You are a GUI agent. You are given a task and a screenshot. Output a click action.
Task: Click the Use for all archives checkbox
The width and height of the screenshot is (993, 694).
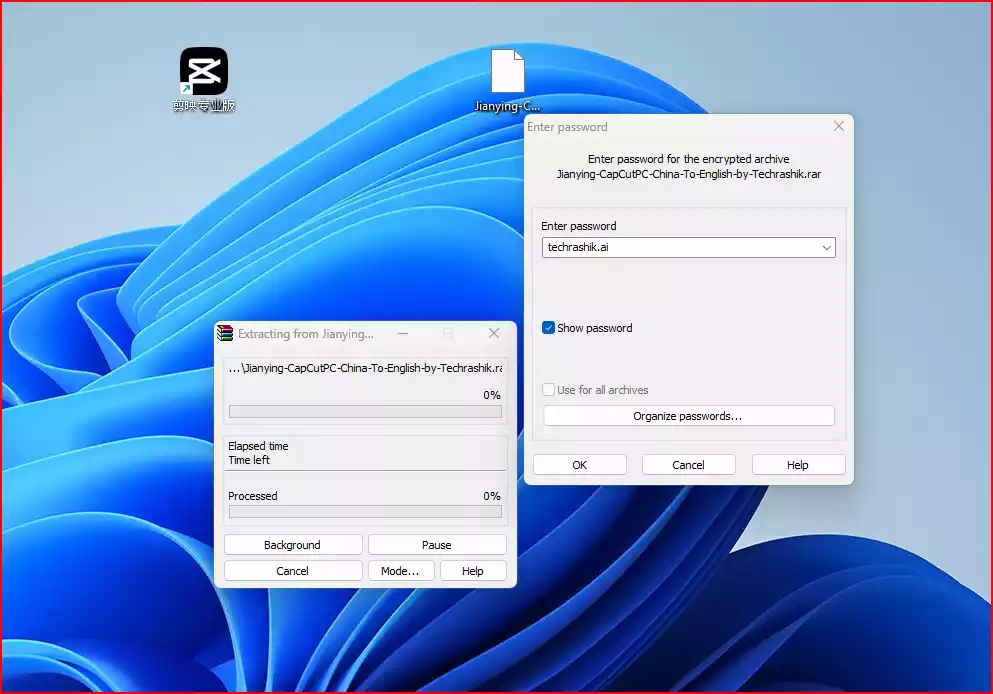548,389
